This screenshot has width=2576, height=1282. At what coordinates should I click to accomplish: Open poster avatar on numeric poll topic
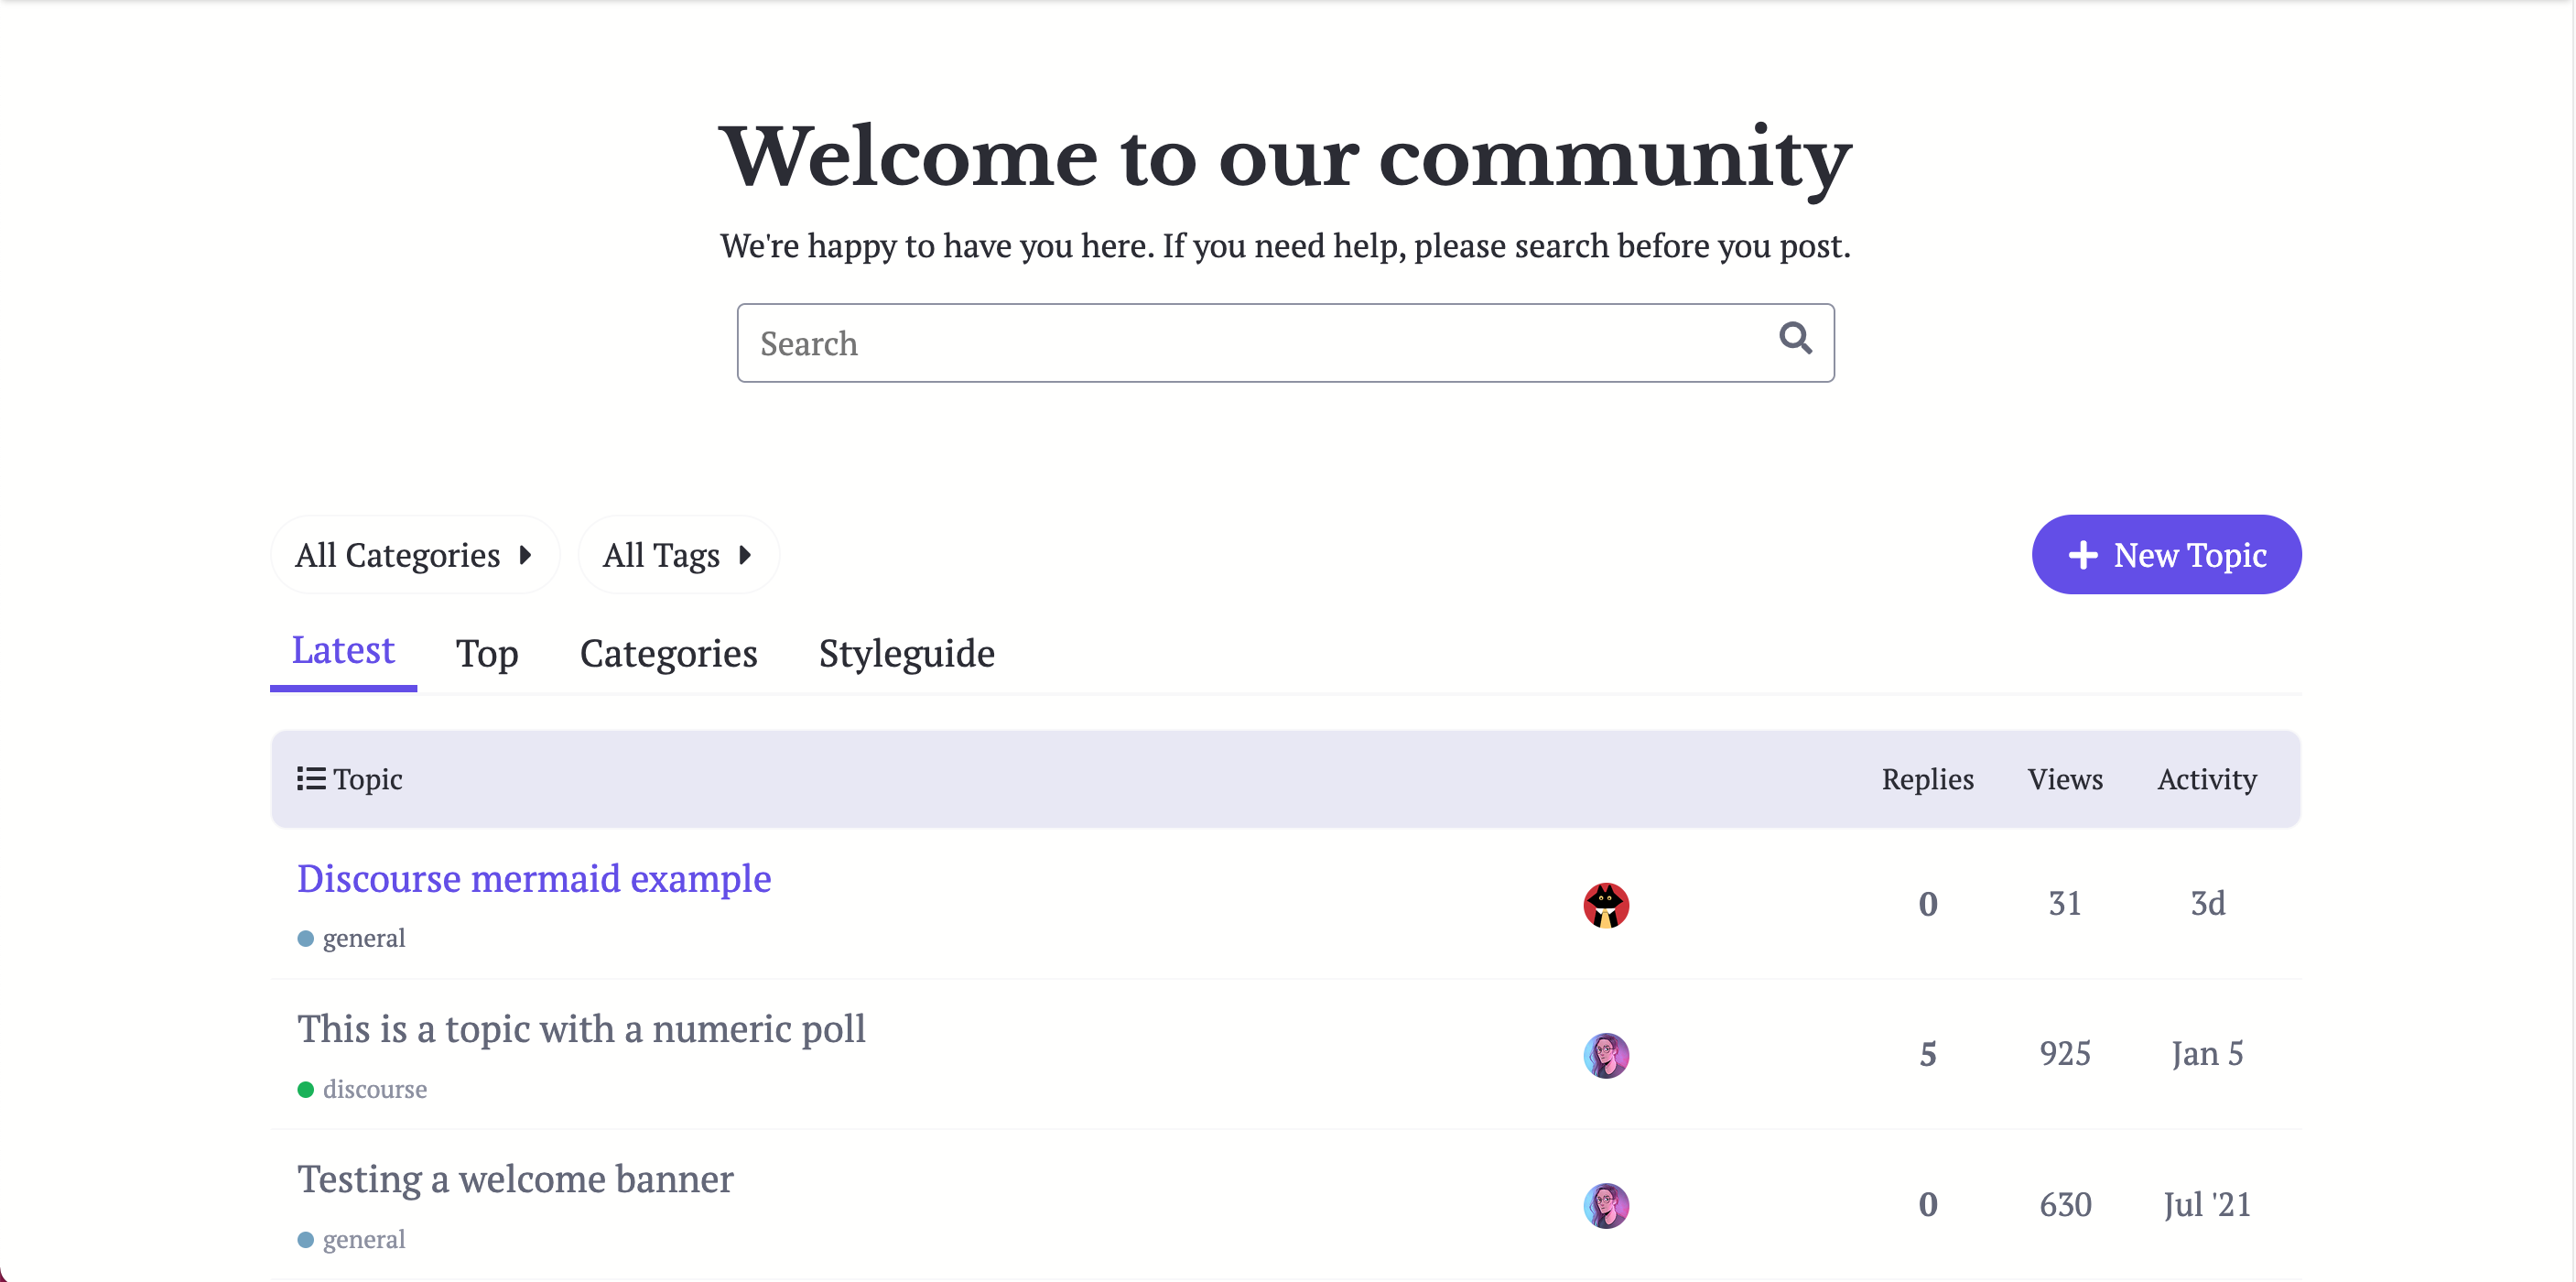(1605, 1055)
